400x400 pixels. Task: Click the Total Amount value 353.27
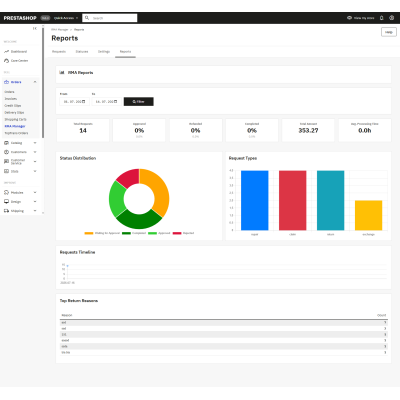click(x=308, y=131)
